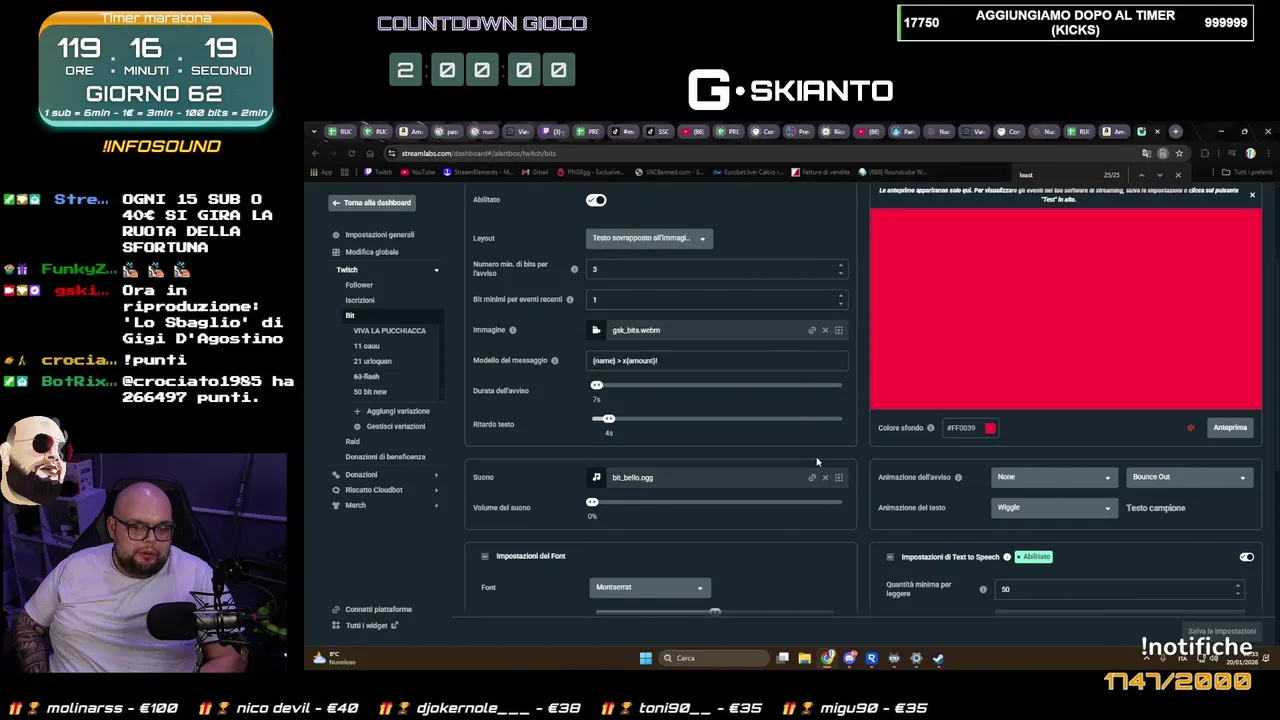Show info for Numero min. di bits
Screen dimensions: 1280x720
pyautogui.click(x=574, y=269)
